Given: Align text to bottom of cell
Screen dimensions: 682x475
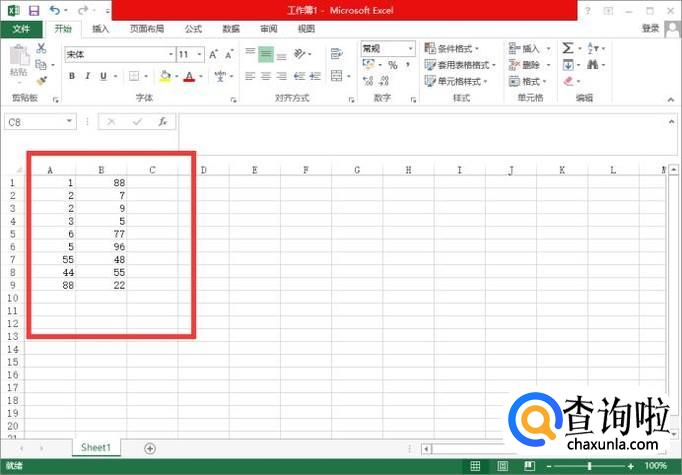Looking at the screenshot, I should click(282, 55).
